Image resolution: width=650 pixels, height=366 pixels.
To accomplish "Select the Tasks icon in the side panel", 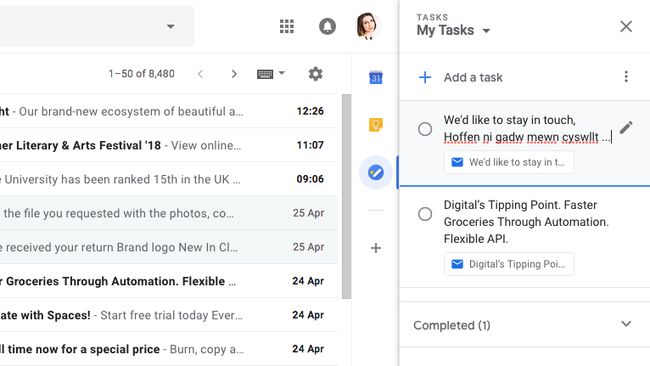I will (376, 172).
